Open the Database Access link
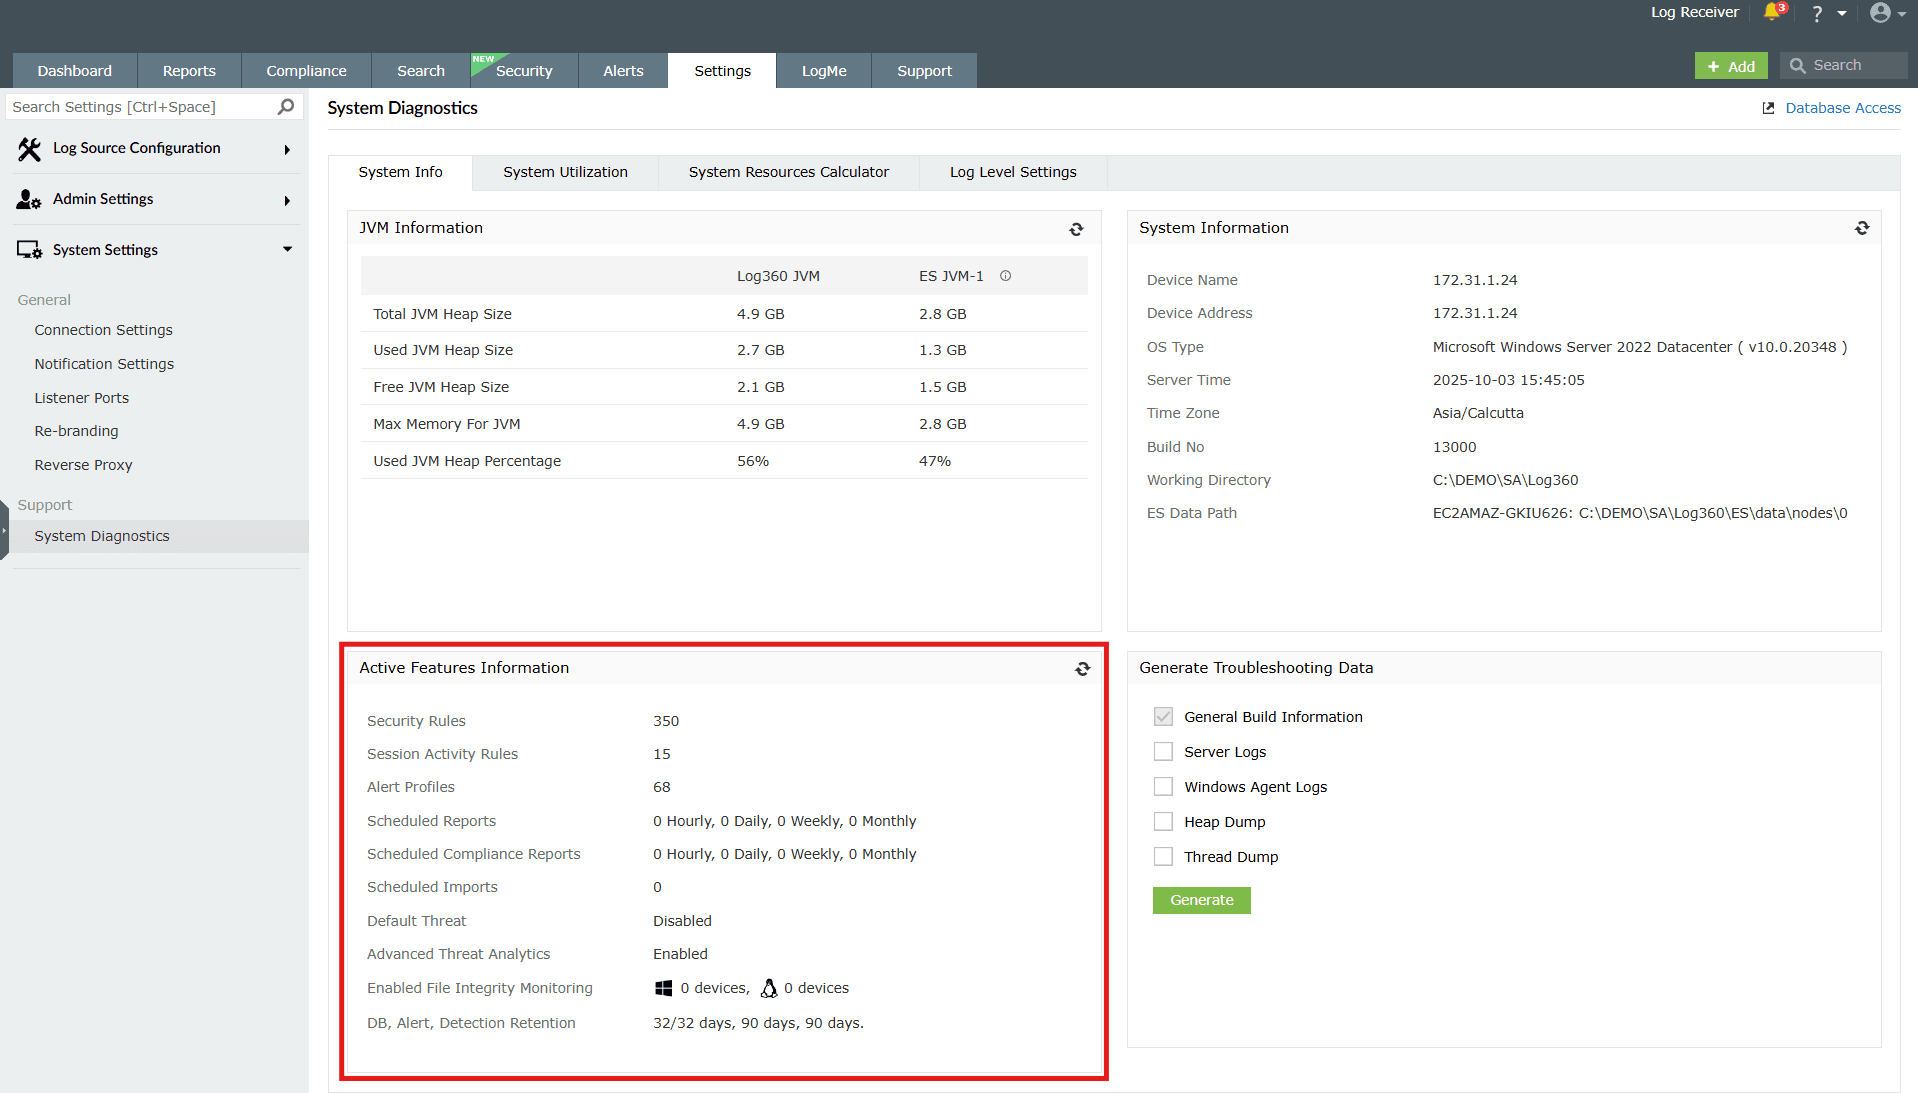This screenshot has width=1918, height=1093. tap(1843, 108)
